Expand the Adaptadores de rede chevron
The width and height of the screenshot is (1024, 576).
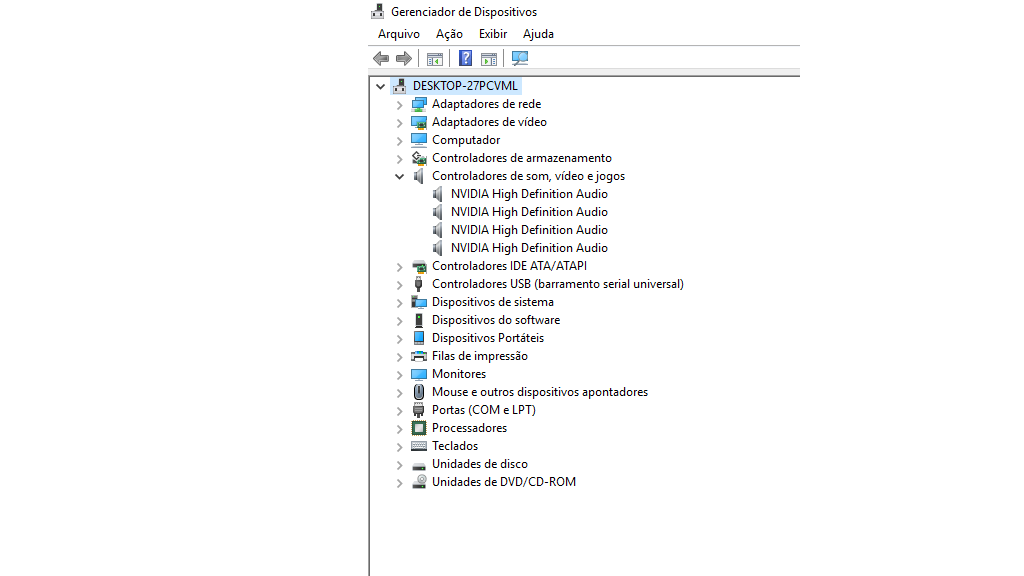(399, 104)
